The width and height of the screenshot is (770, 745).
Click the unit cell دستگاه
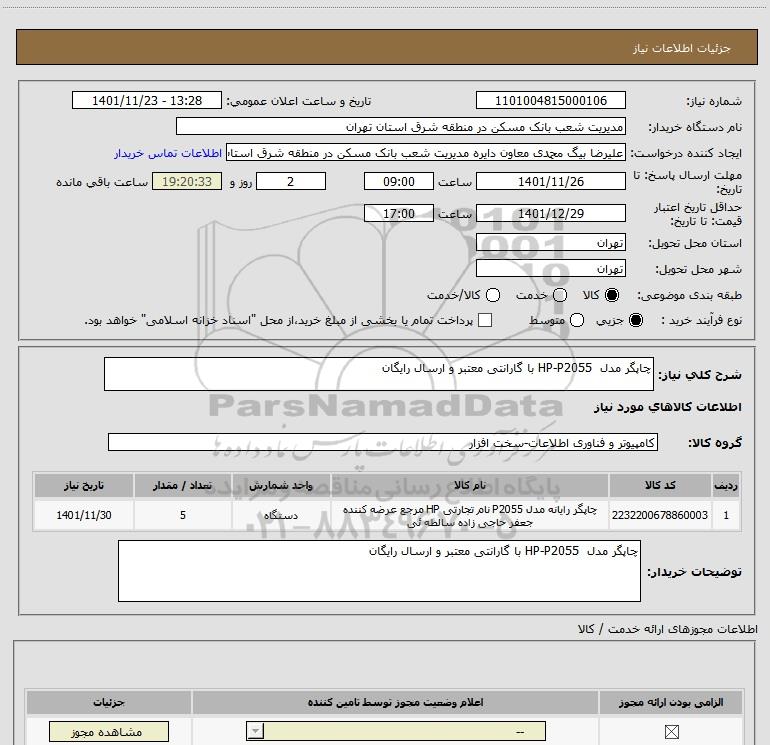tap(281, 515)
